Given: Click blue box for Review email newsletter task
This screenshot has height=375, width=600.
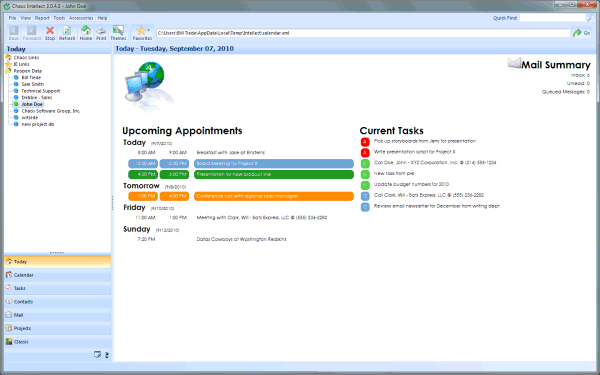Looking at the screenshot, I should tap(365, 207).
